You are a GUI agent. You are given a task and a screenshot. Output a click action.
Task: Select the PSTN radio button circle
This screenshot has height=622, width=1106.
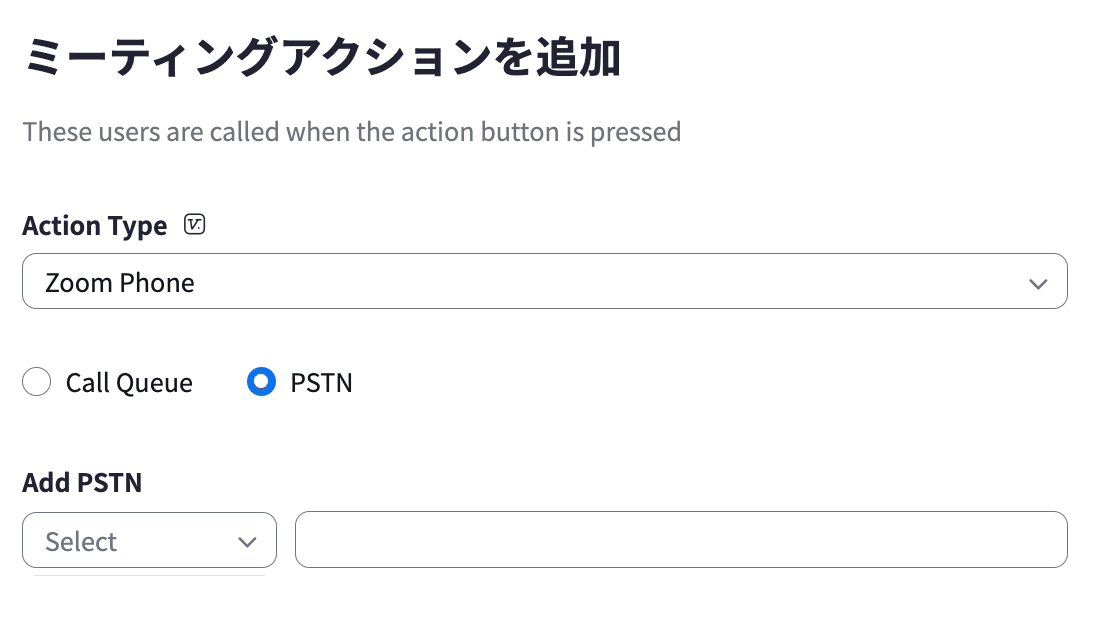pyautogui.click(x=261, y=382)
